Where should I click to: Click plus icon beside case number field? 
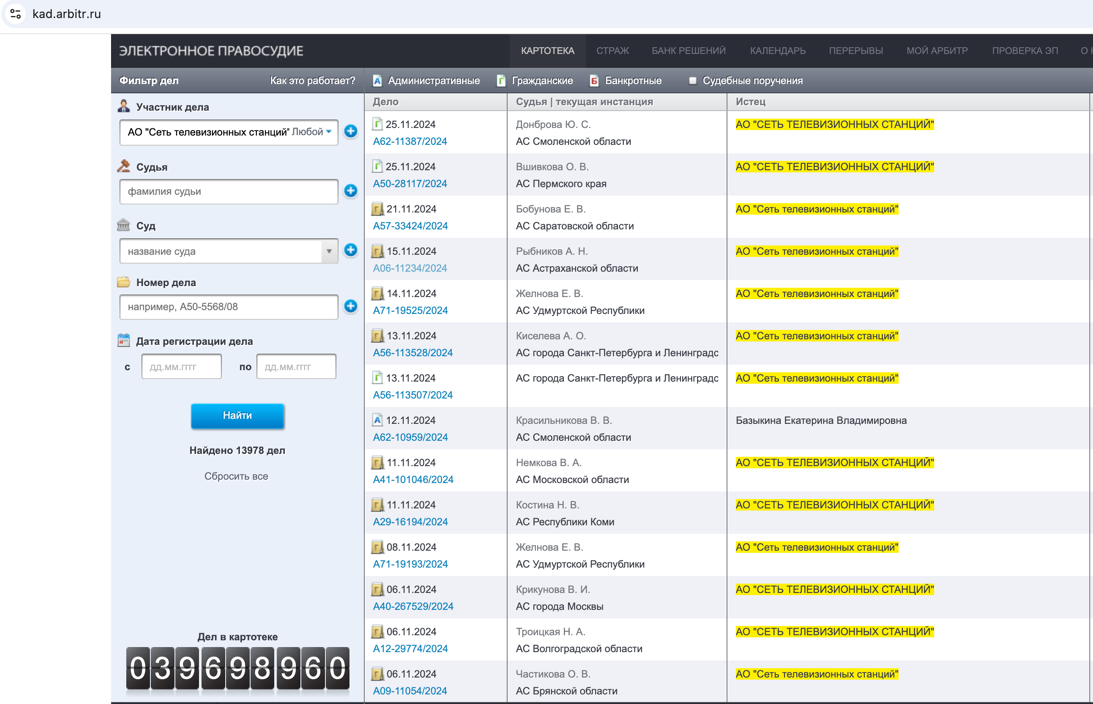pos(351,306)
